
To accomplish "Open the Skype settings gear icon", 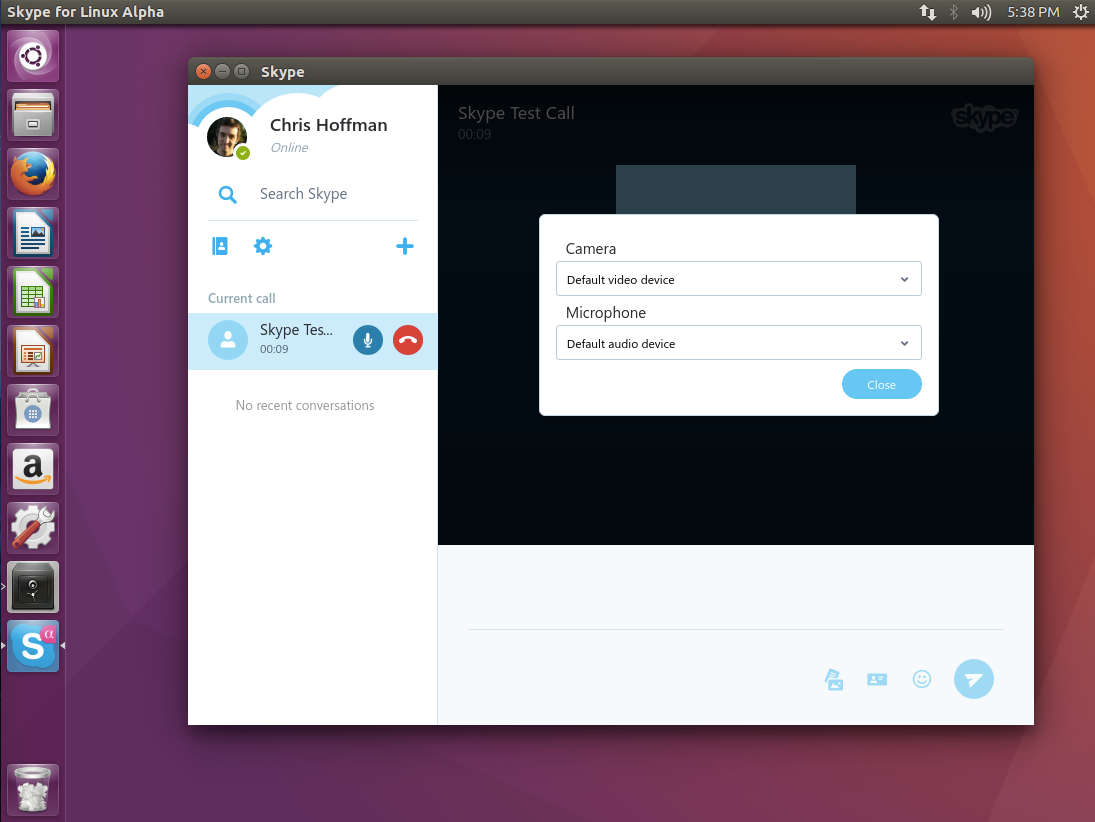I will 262,245.
